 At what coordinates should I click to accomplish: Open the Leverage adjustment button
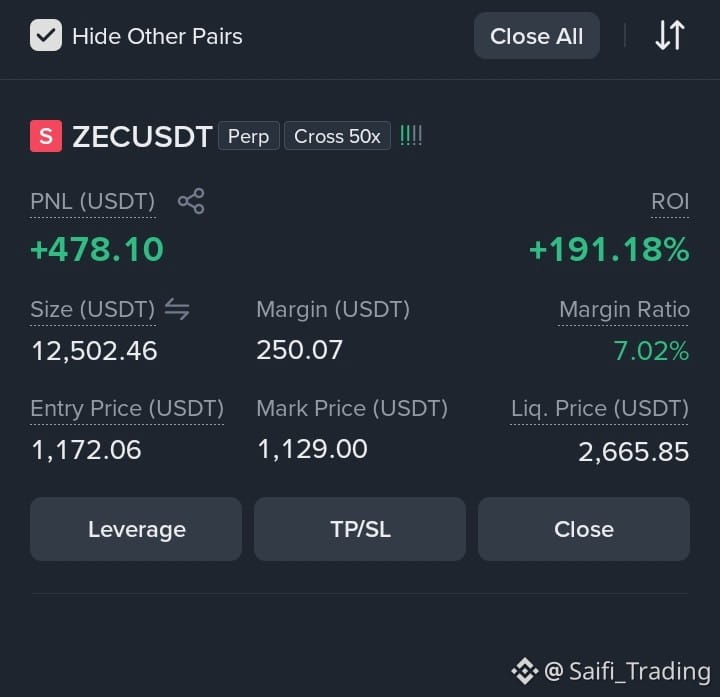pyautogui.click(x=136, y=529)
